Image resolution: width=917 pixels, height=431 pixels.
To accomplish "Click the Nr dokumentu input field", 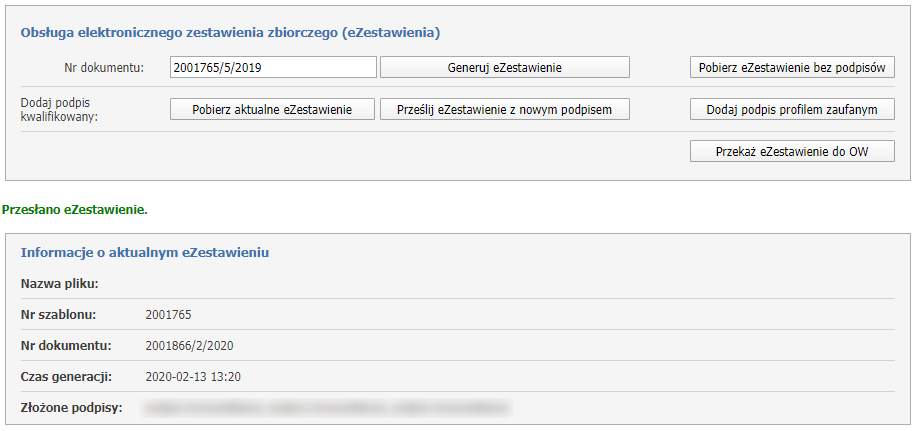I will tap(273, 67).
